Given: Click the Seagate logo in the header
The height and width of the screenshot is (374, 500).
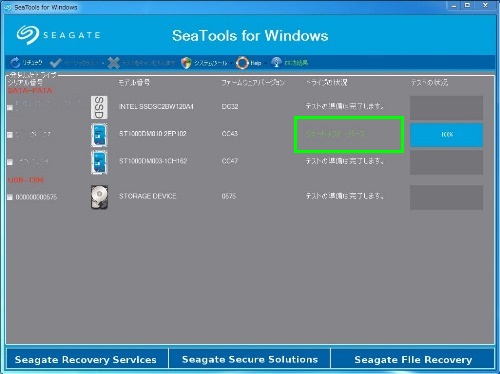Looking at the screenshot, I should click(x=58, y=35).
